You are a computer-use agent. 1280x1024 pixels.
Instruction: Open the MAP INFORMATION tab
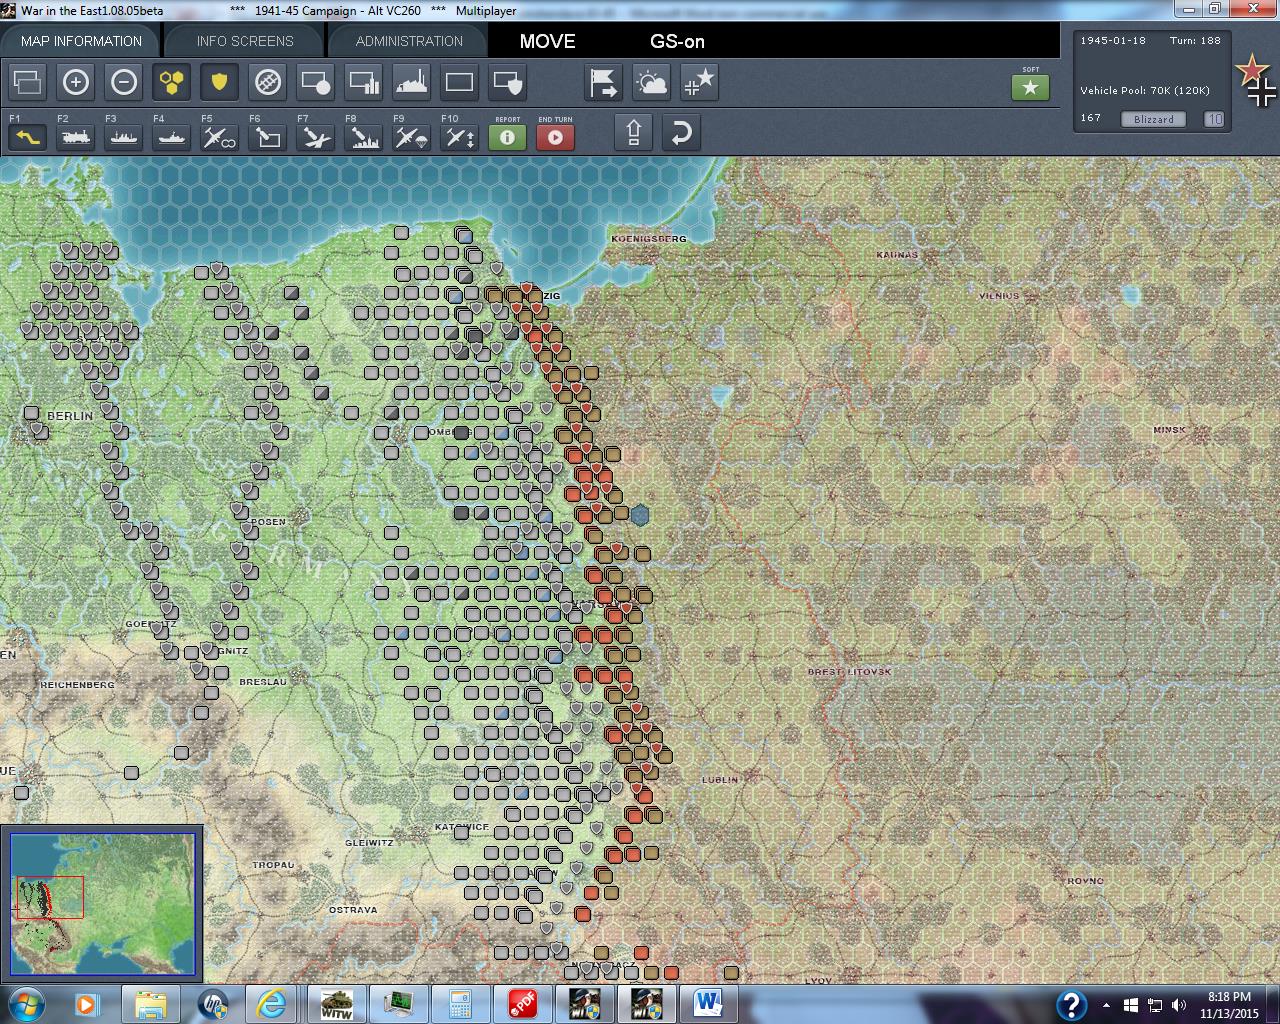[81, 41]
